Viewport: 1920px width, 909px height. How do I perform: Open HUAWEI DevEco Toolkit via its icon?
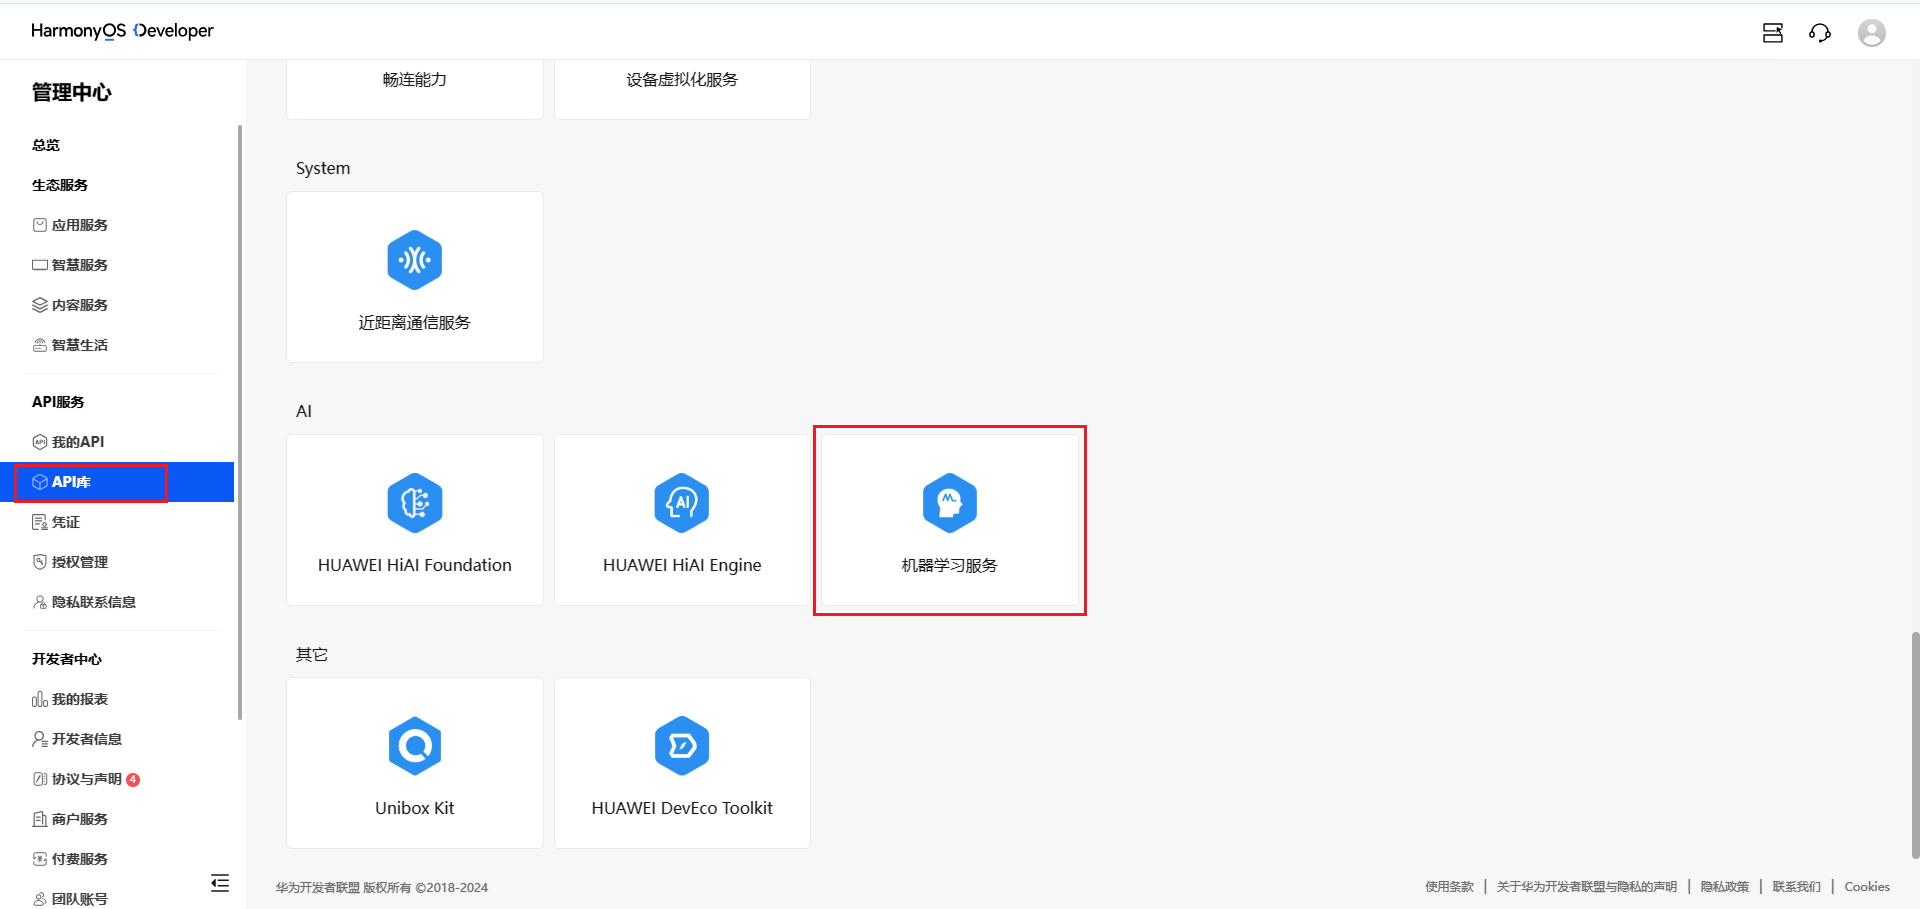pyautogui.click(x=681, y=746)
